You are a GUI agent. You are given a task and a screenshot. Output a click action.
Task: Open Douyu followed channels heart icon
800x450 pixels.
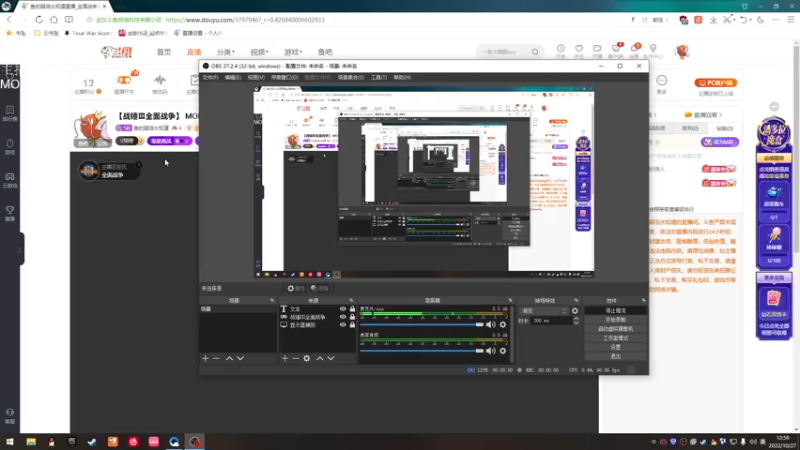click(579, 49)
